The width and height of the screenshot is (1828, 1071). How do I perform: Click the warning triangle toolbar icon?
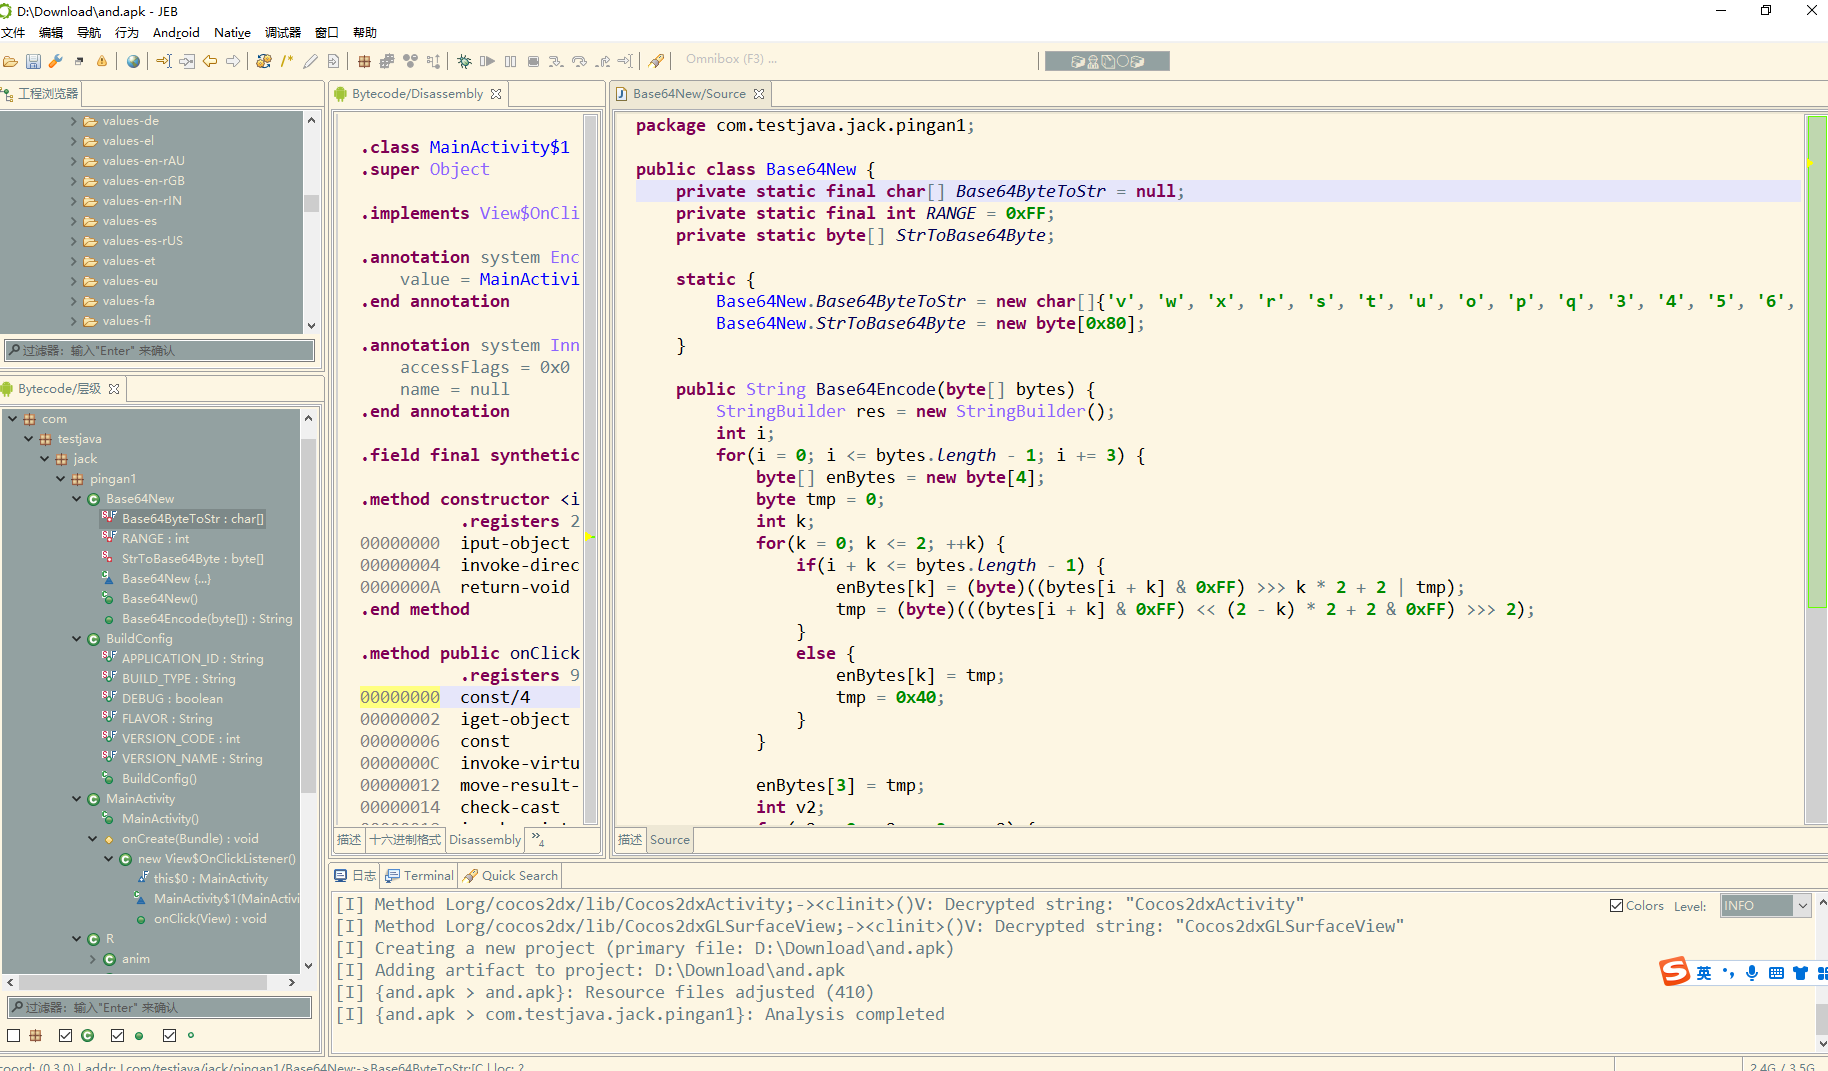coord(102,61)
